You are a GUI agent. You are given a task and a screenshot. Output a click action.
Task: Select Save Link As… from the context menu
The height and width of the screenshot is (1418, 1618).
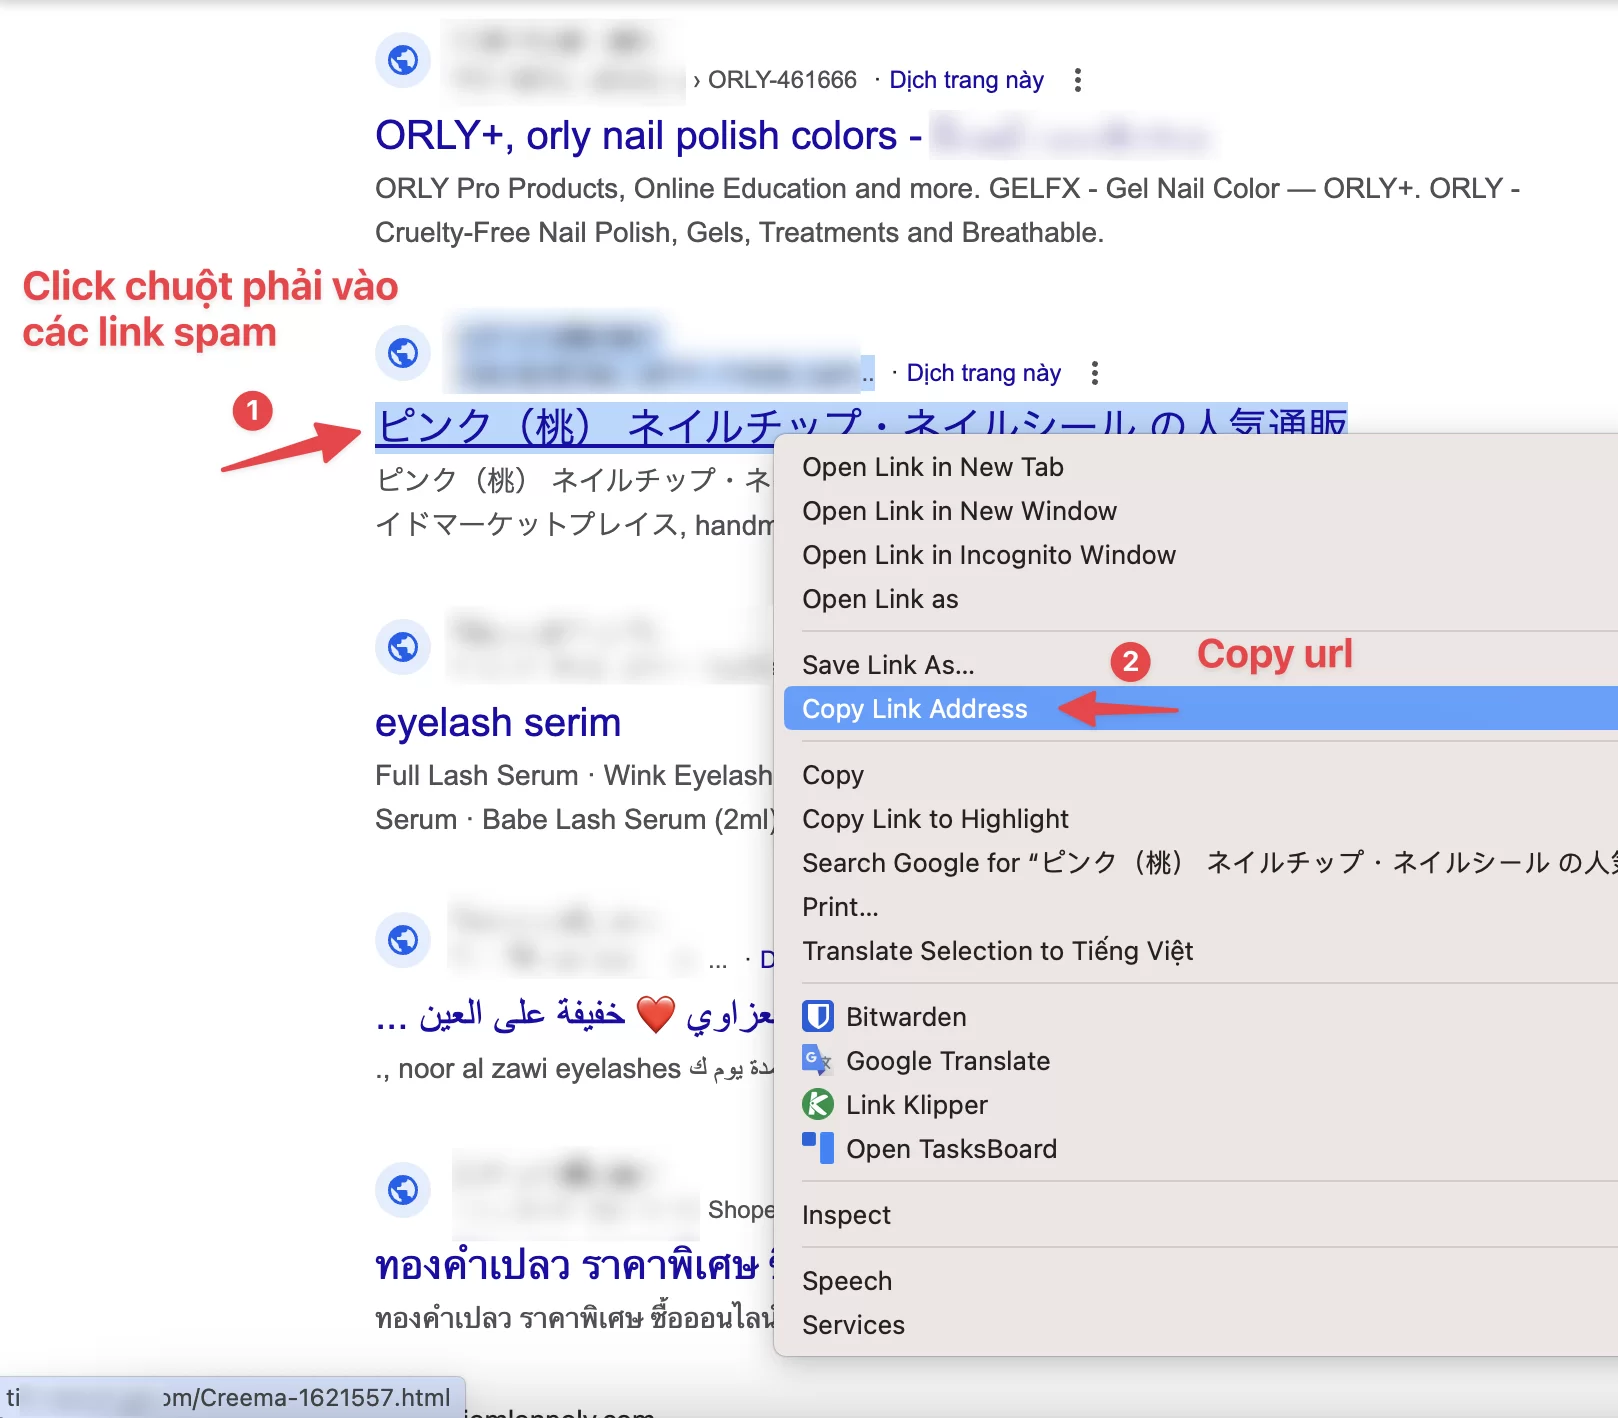click(1200, 665)
